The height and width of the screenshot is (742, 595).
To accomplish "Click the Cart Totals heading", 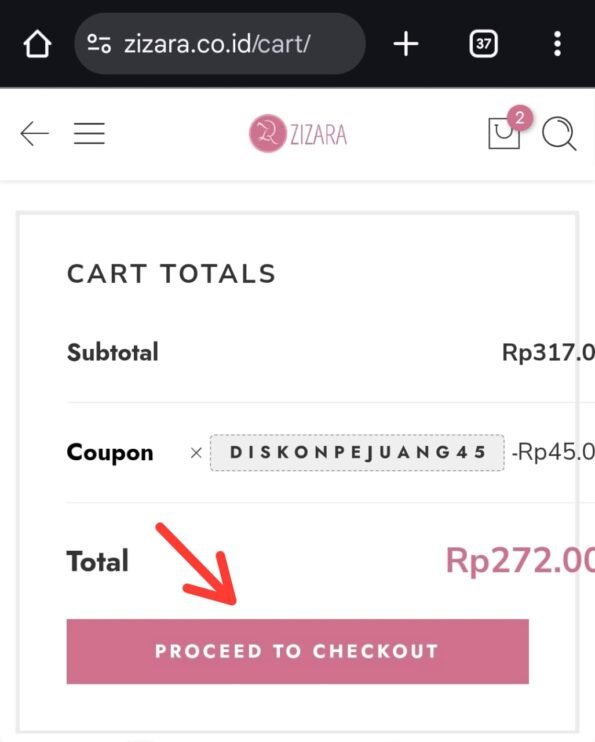I will point(171,274).
